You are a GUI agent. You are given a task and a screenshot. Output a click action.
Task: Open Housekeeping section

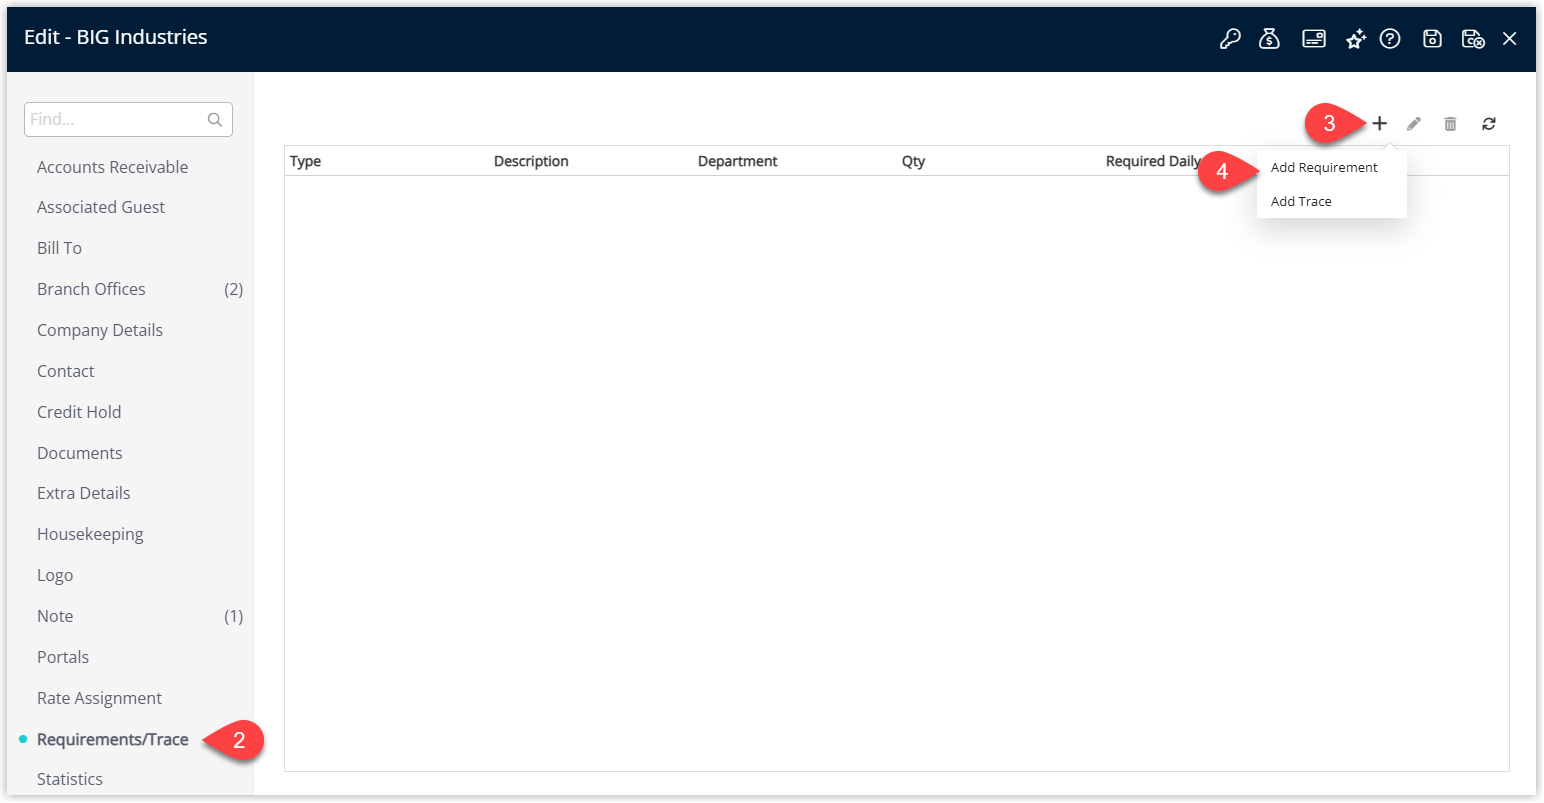point(90,534)
